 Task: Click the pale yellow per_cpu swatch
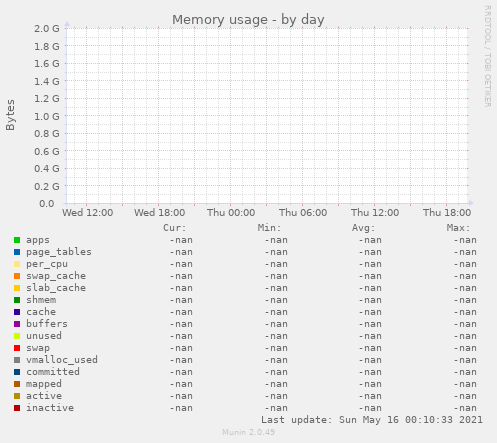[17, 264]
